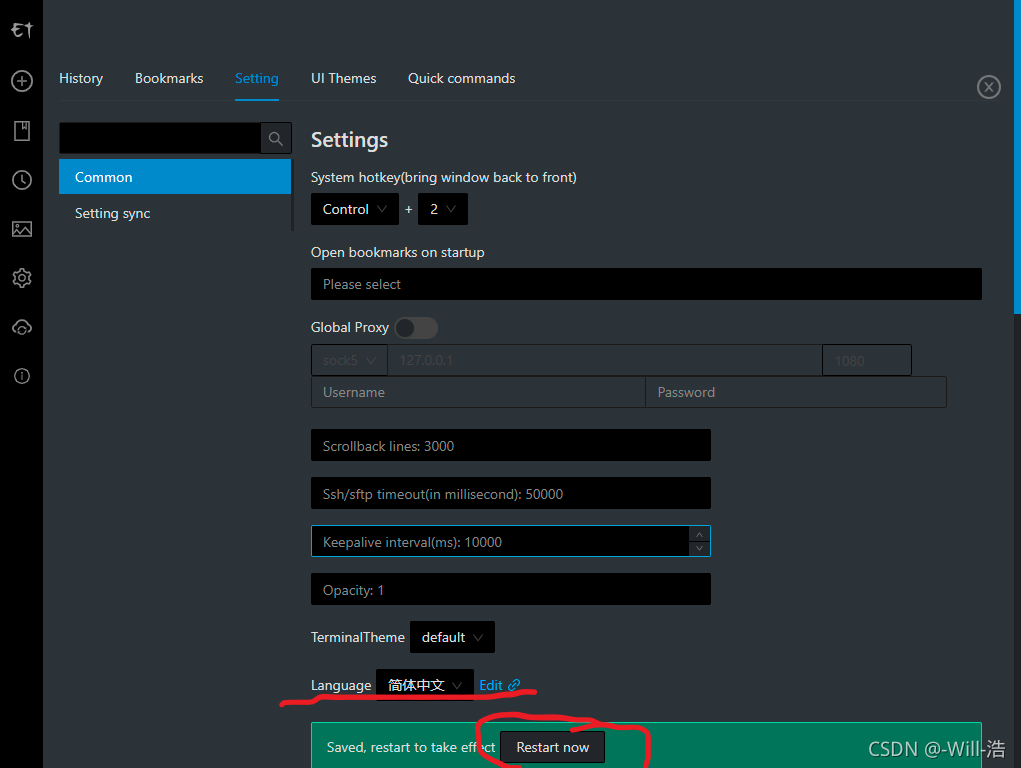Screen dimensions: 1021x768
Task: Toggle the Global Proxy switch
Action: tap(416, 328)
